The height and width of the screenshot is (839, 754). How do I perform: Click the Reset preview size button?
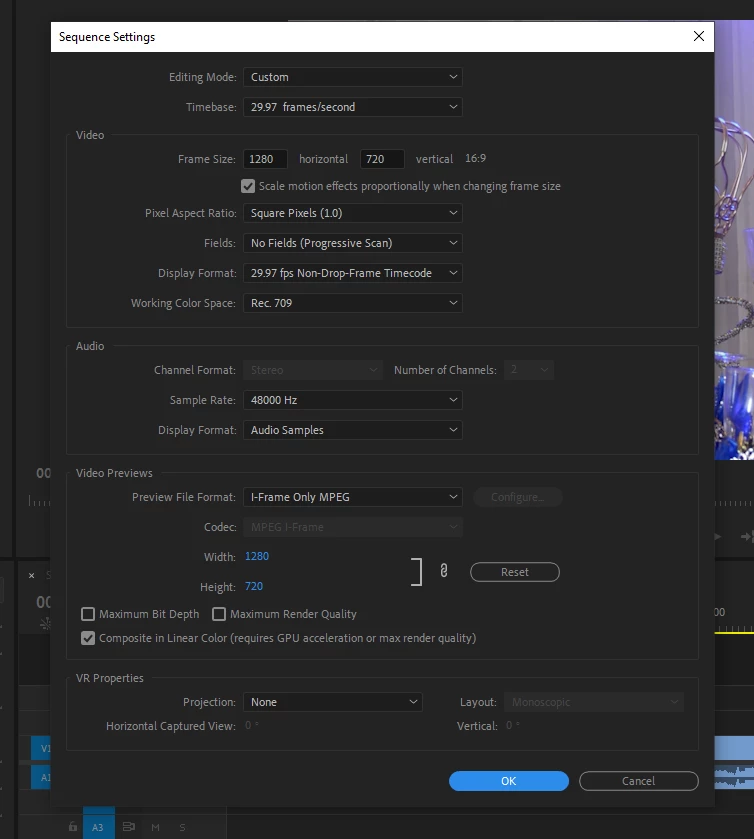tap(515, 572)
